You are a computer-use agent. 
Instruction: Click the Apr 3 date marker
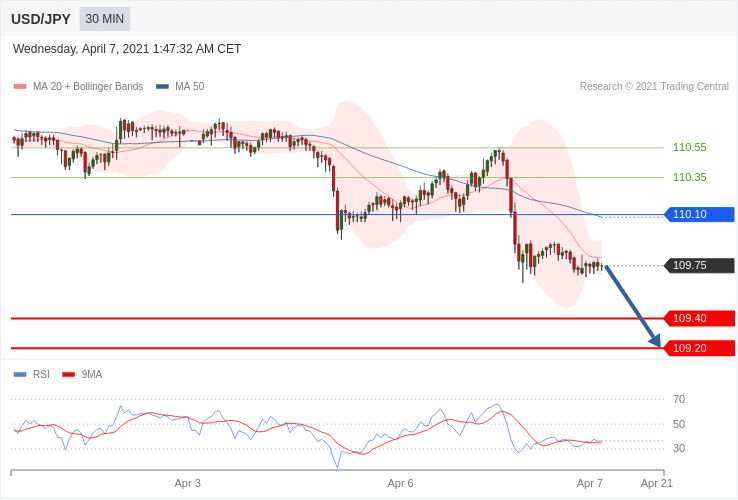[x=187, y=484]
